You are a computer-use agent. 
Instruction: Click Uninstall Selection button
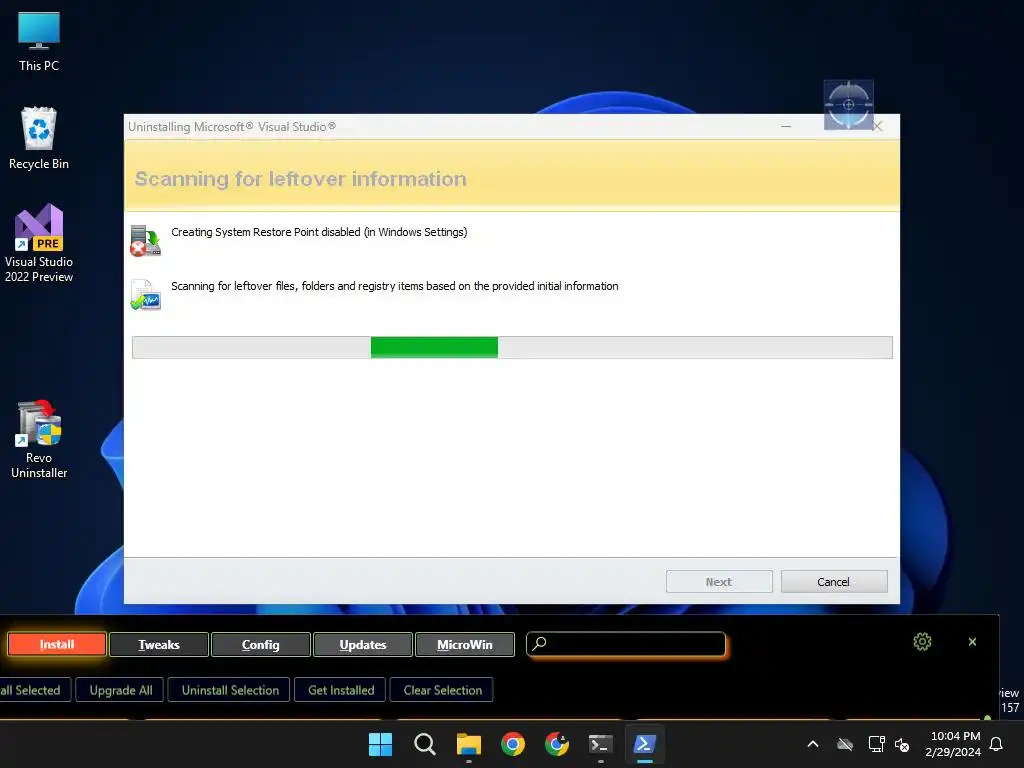[230, 690]
